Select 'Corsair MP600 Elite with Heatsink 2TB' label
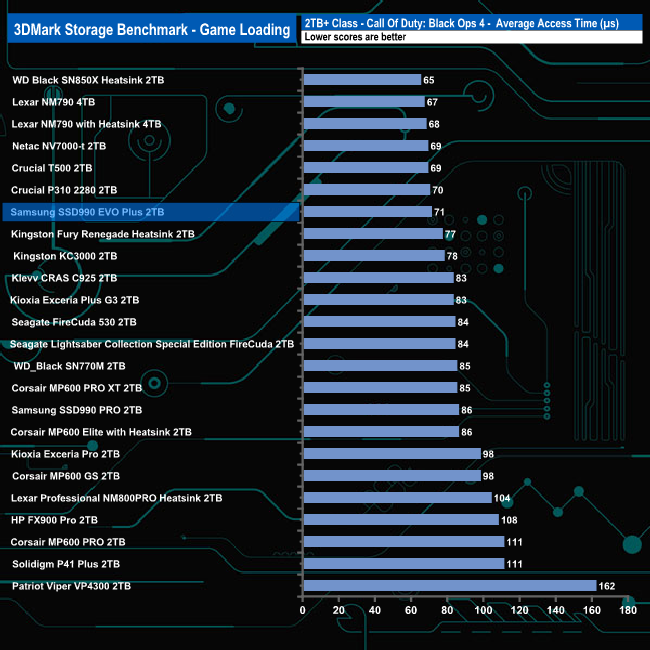Viewport: 650px width, 650px height. tap(101, 432)
